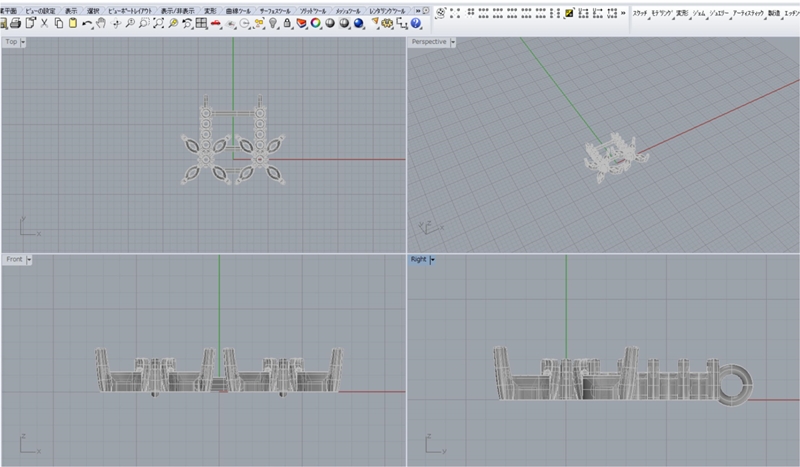Click the light bulb hide objects icon
The image size is (800, 467).
[x=273, y=23]
